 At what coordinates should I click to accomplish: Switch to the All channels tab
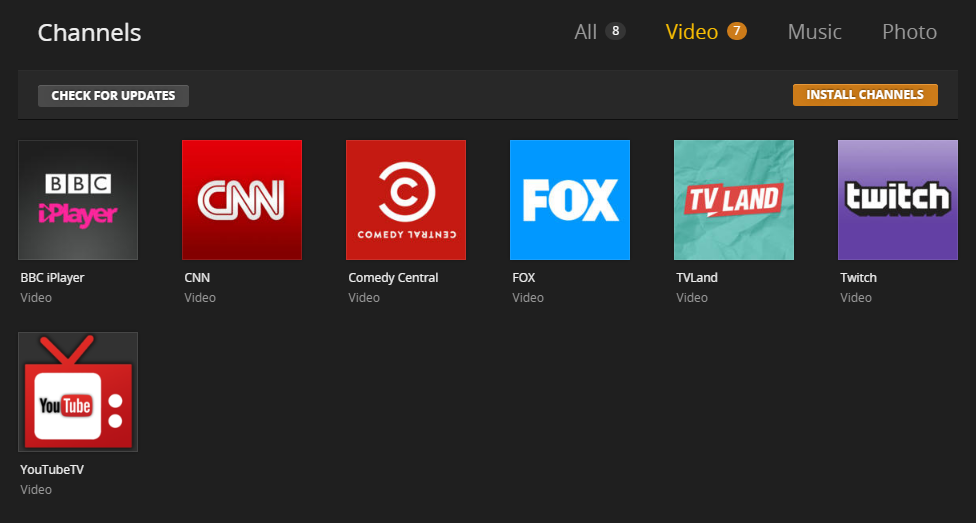[599, 32]
